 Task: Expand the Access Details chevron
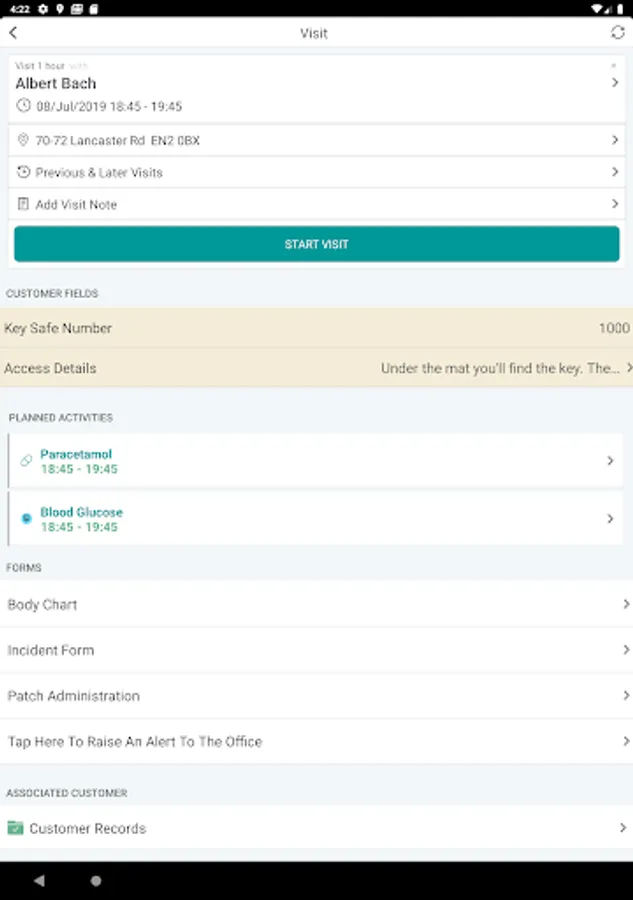tap(628, 368)
